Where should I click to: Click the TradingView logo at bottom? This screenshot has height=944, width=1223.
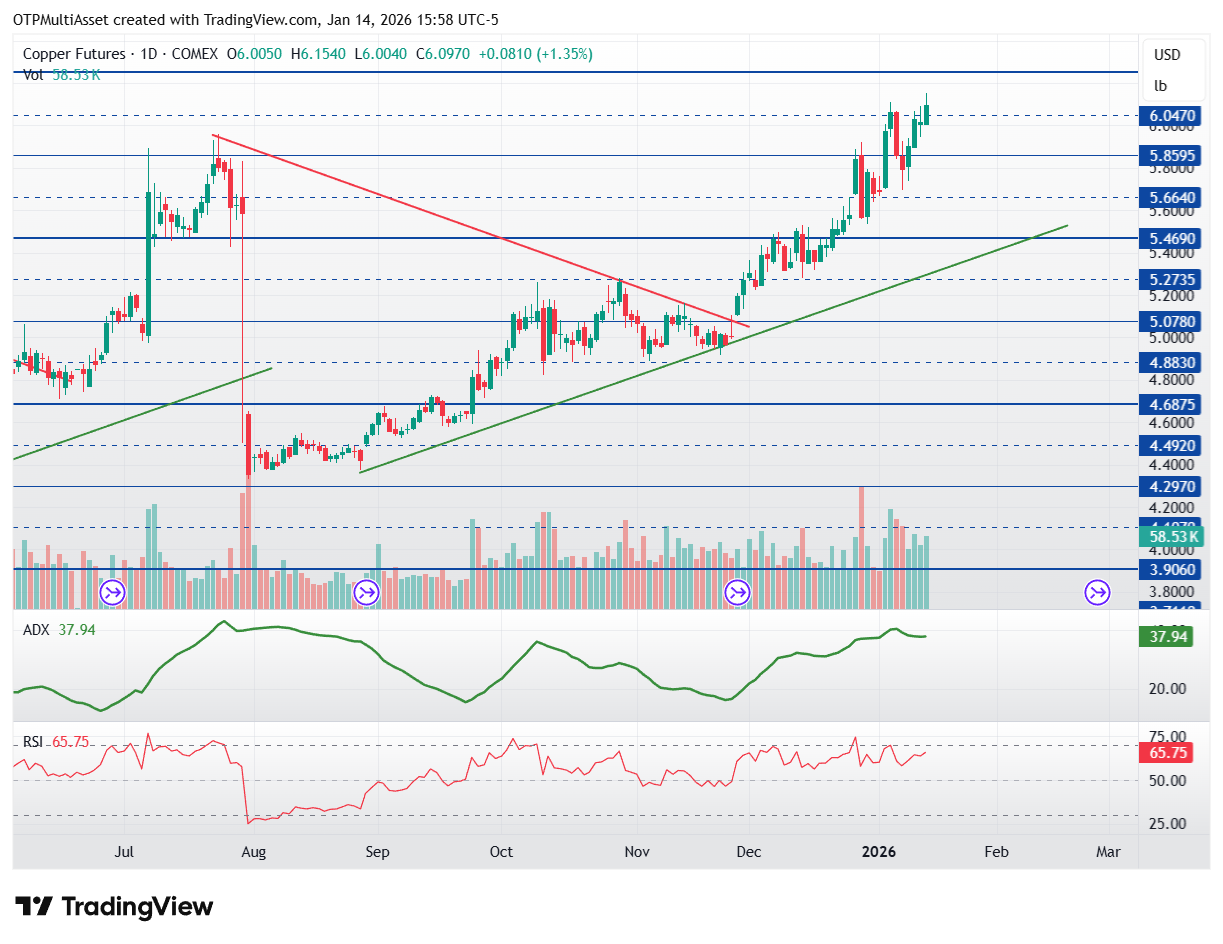[x=115, y=907]
